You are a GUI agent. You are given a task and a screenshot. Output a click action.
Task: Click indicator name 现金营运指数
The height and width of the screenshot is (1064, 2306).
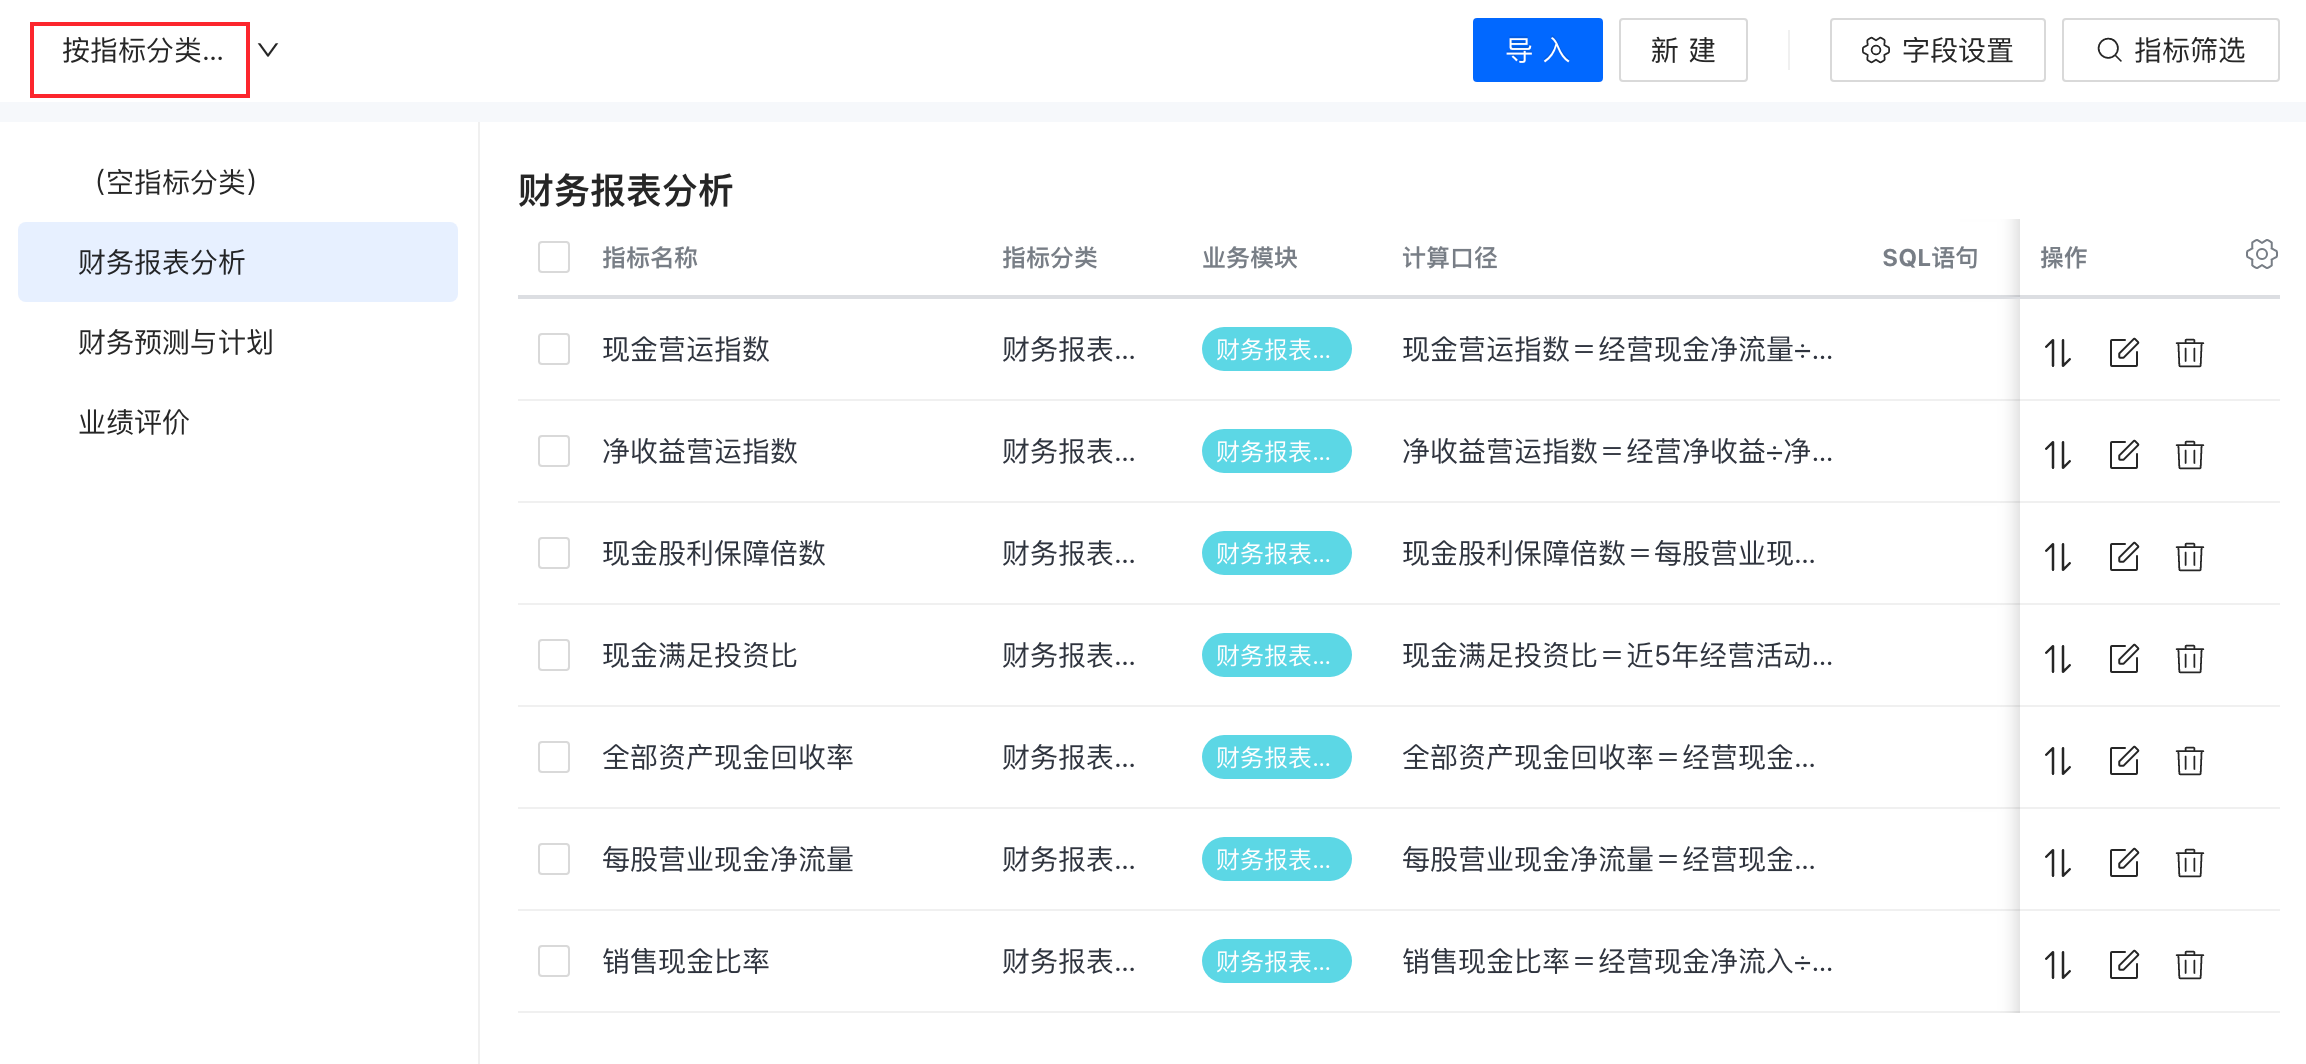(x=686, y=349)
